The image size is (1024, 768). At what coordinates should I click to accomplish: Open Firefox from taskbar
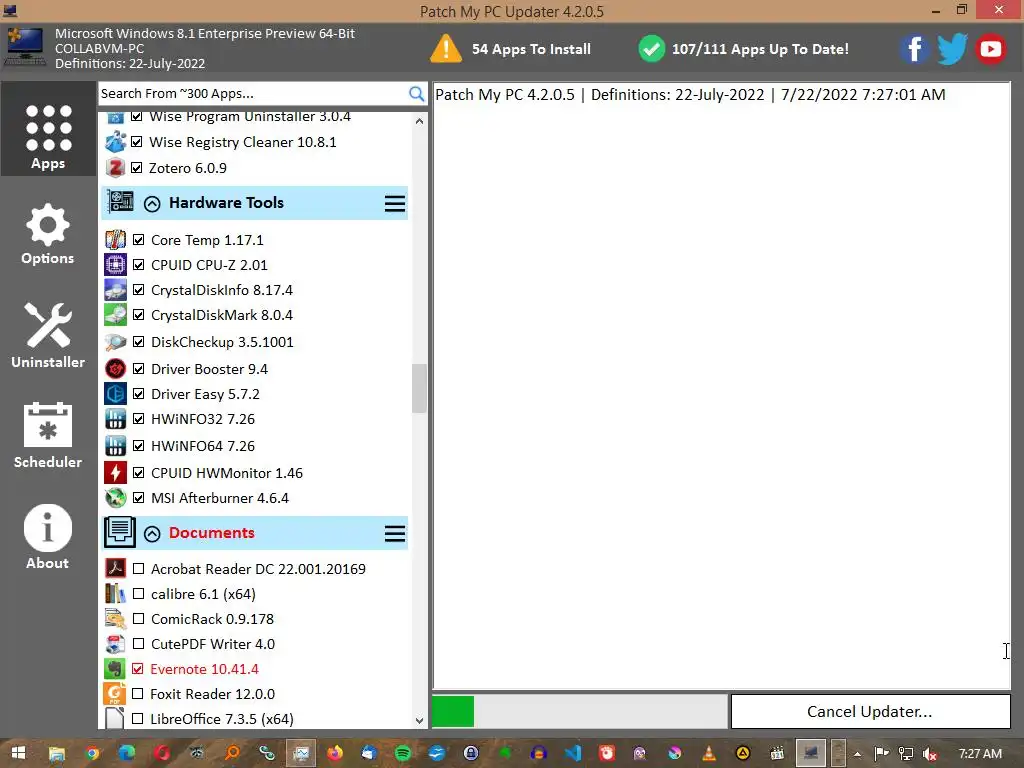(x=334, y=753)
